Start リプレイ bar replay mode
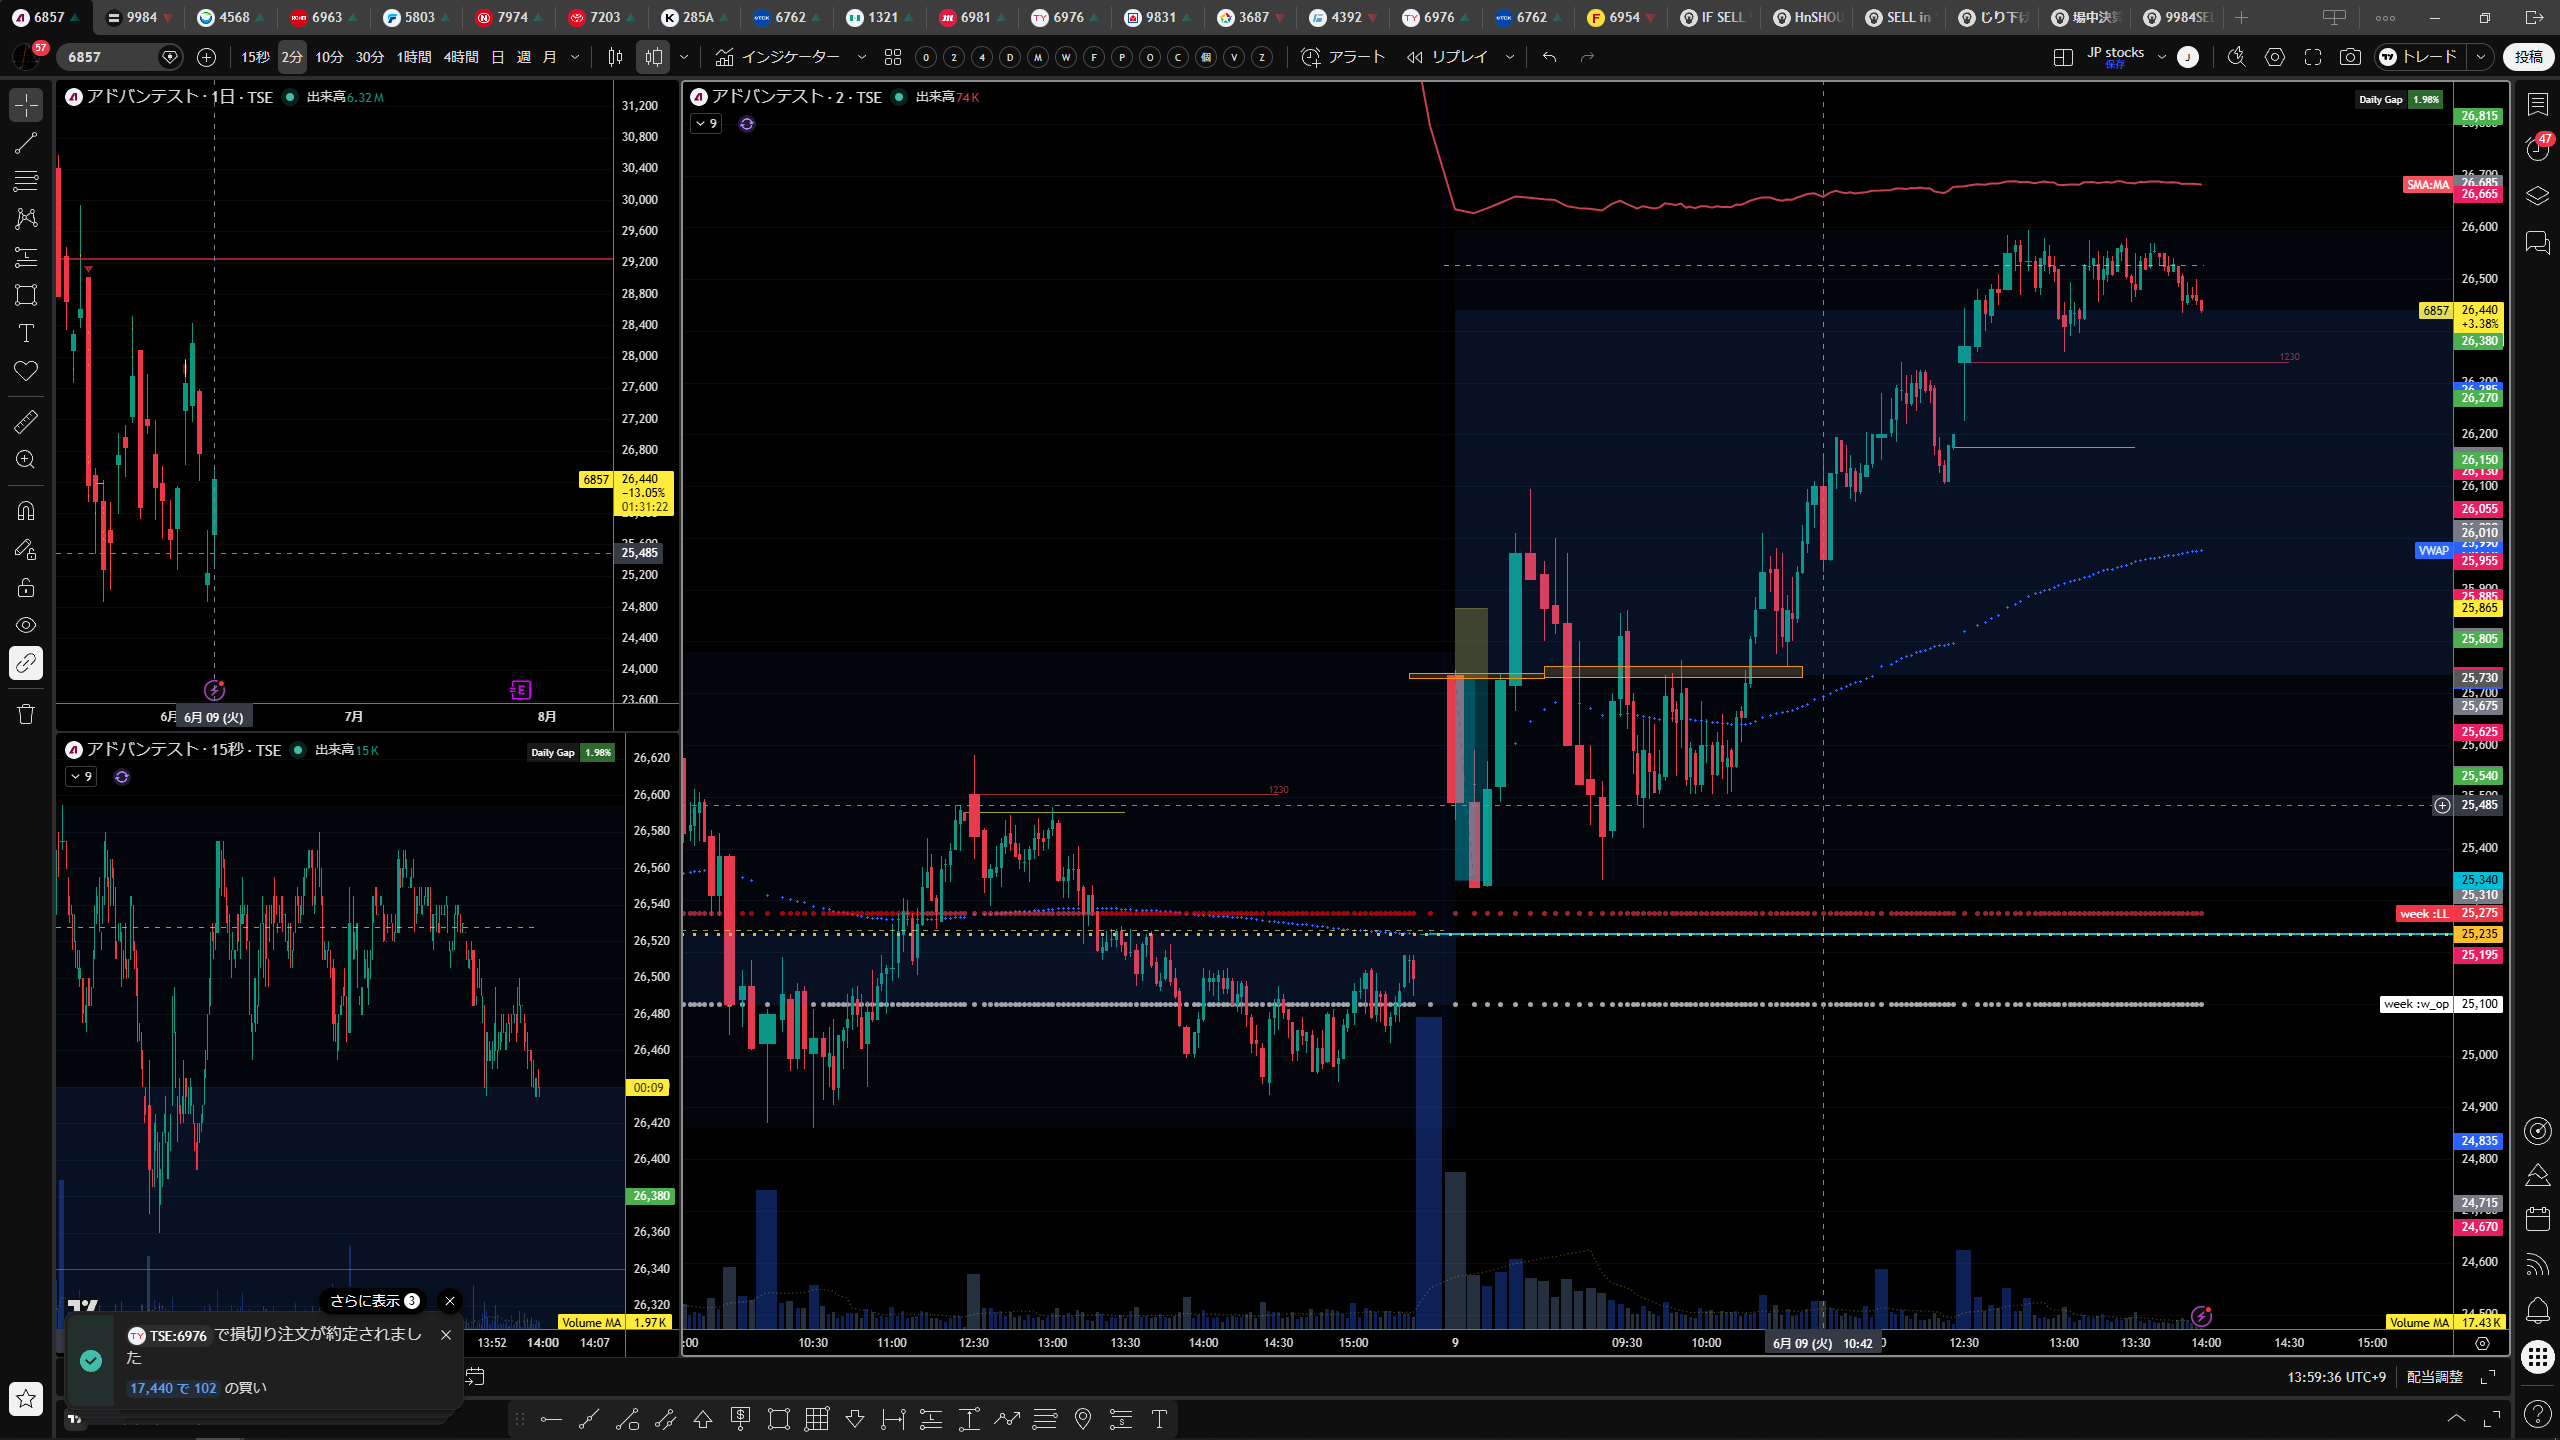The image size is (2560, 1440). (x=1448, y=57)
